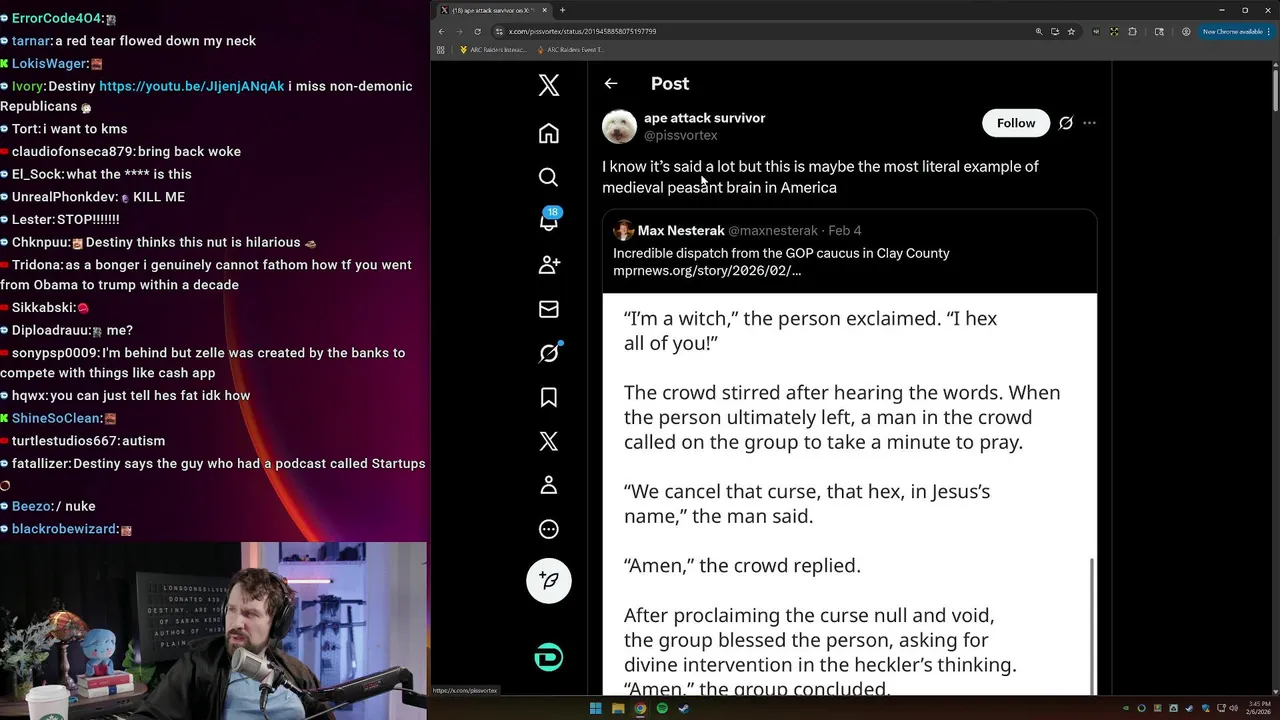Screen dimensions: 1280x720
Task: Open Notifications bell with 18 badge
Action: 549,220
